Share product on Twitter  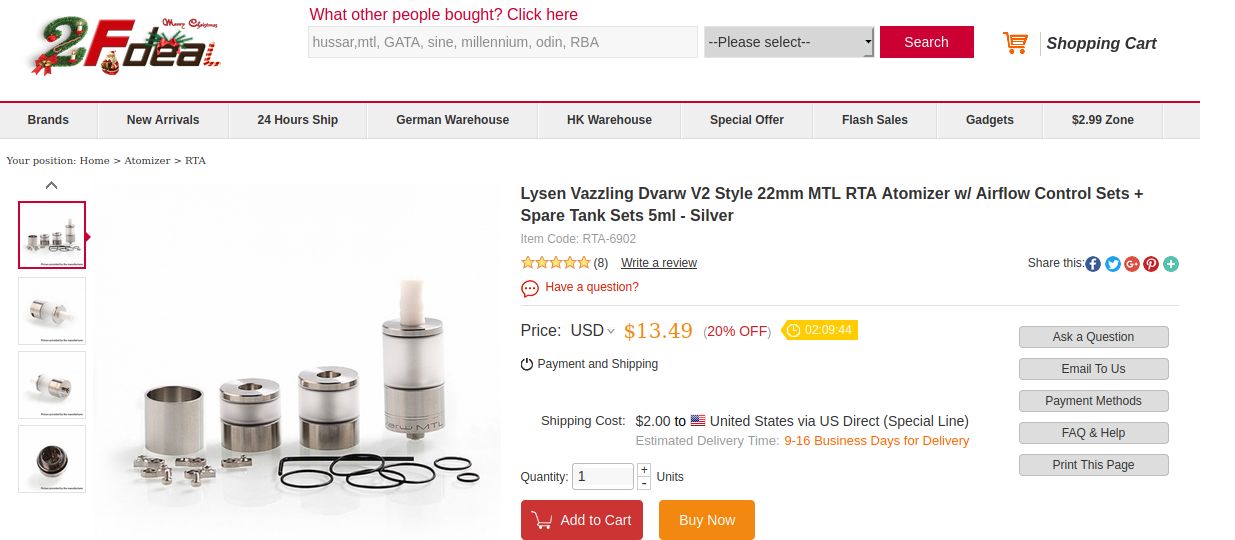coord(1112,264)
